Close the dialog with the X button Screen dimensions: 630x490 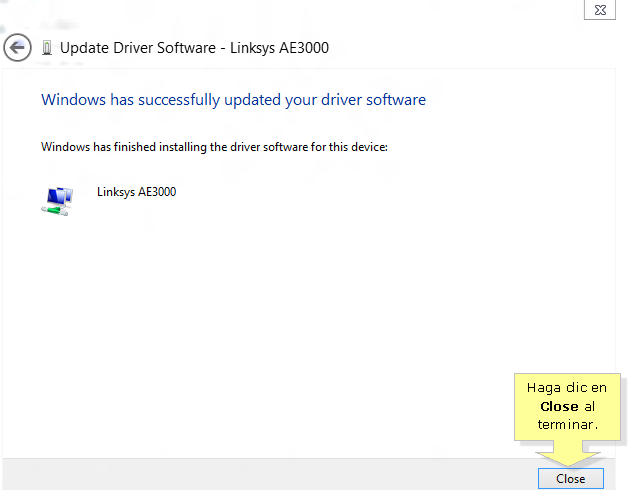[x=600, y=10]
